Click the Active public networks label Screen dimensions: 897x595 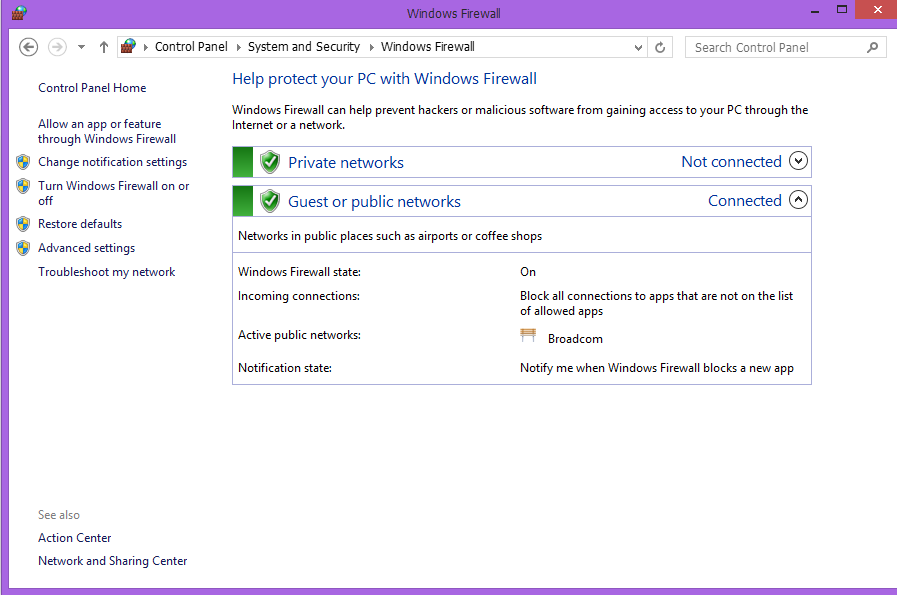tap(299, 335)
